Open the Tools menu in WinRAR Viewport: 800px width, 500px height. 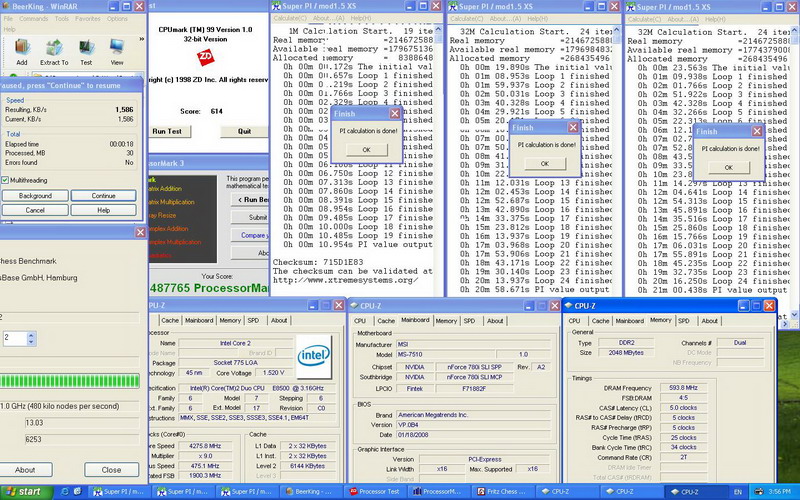[x=62, y=18]
